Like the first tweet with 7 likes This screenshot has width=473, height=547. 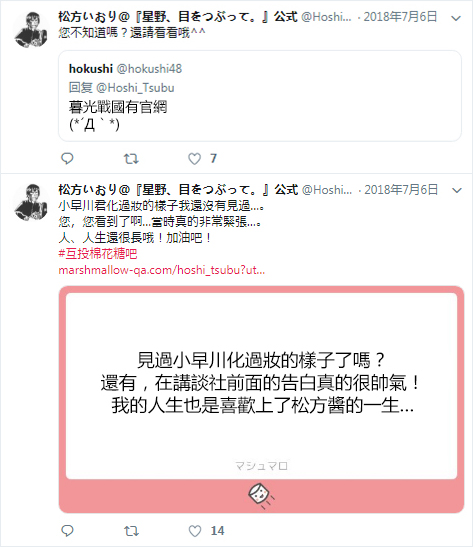(x=195, y=159)
